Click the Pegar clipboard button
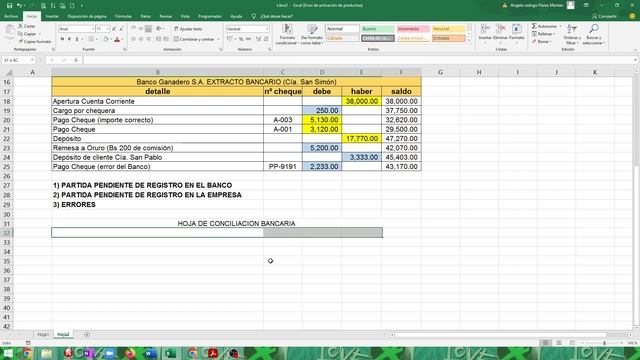The height and width of the screenshot is (360, 640). (x=9, y=32)
